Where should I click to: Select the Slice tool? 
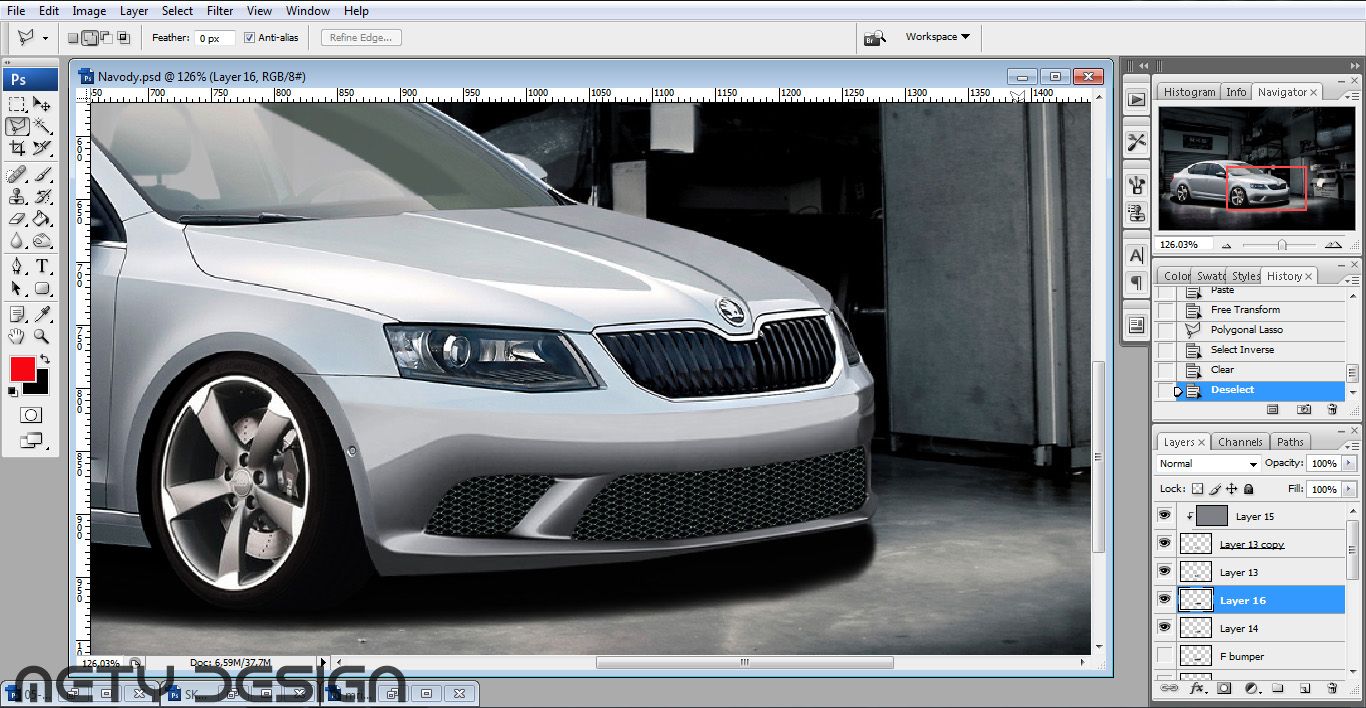[42, 148]
